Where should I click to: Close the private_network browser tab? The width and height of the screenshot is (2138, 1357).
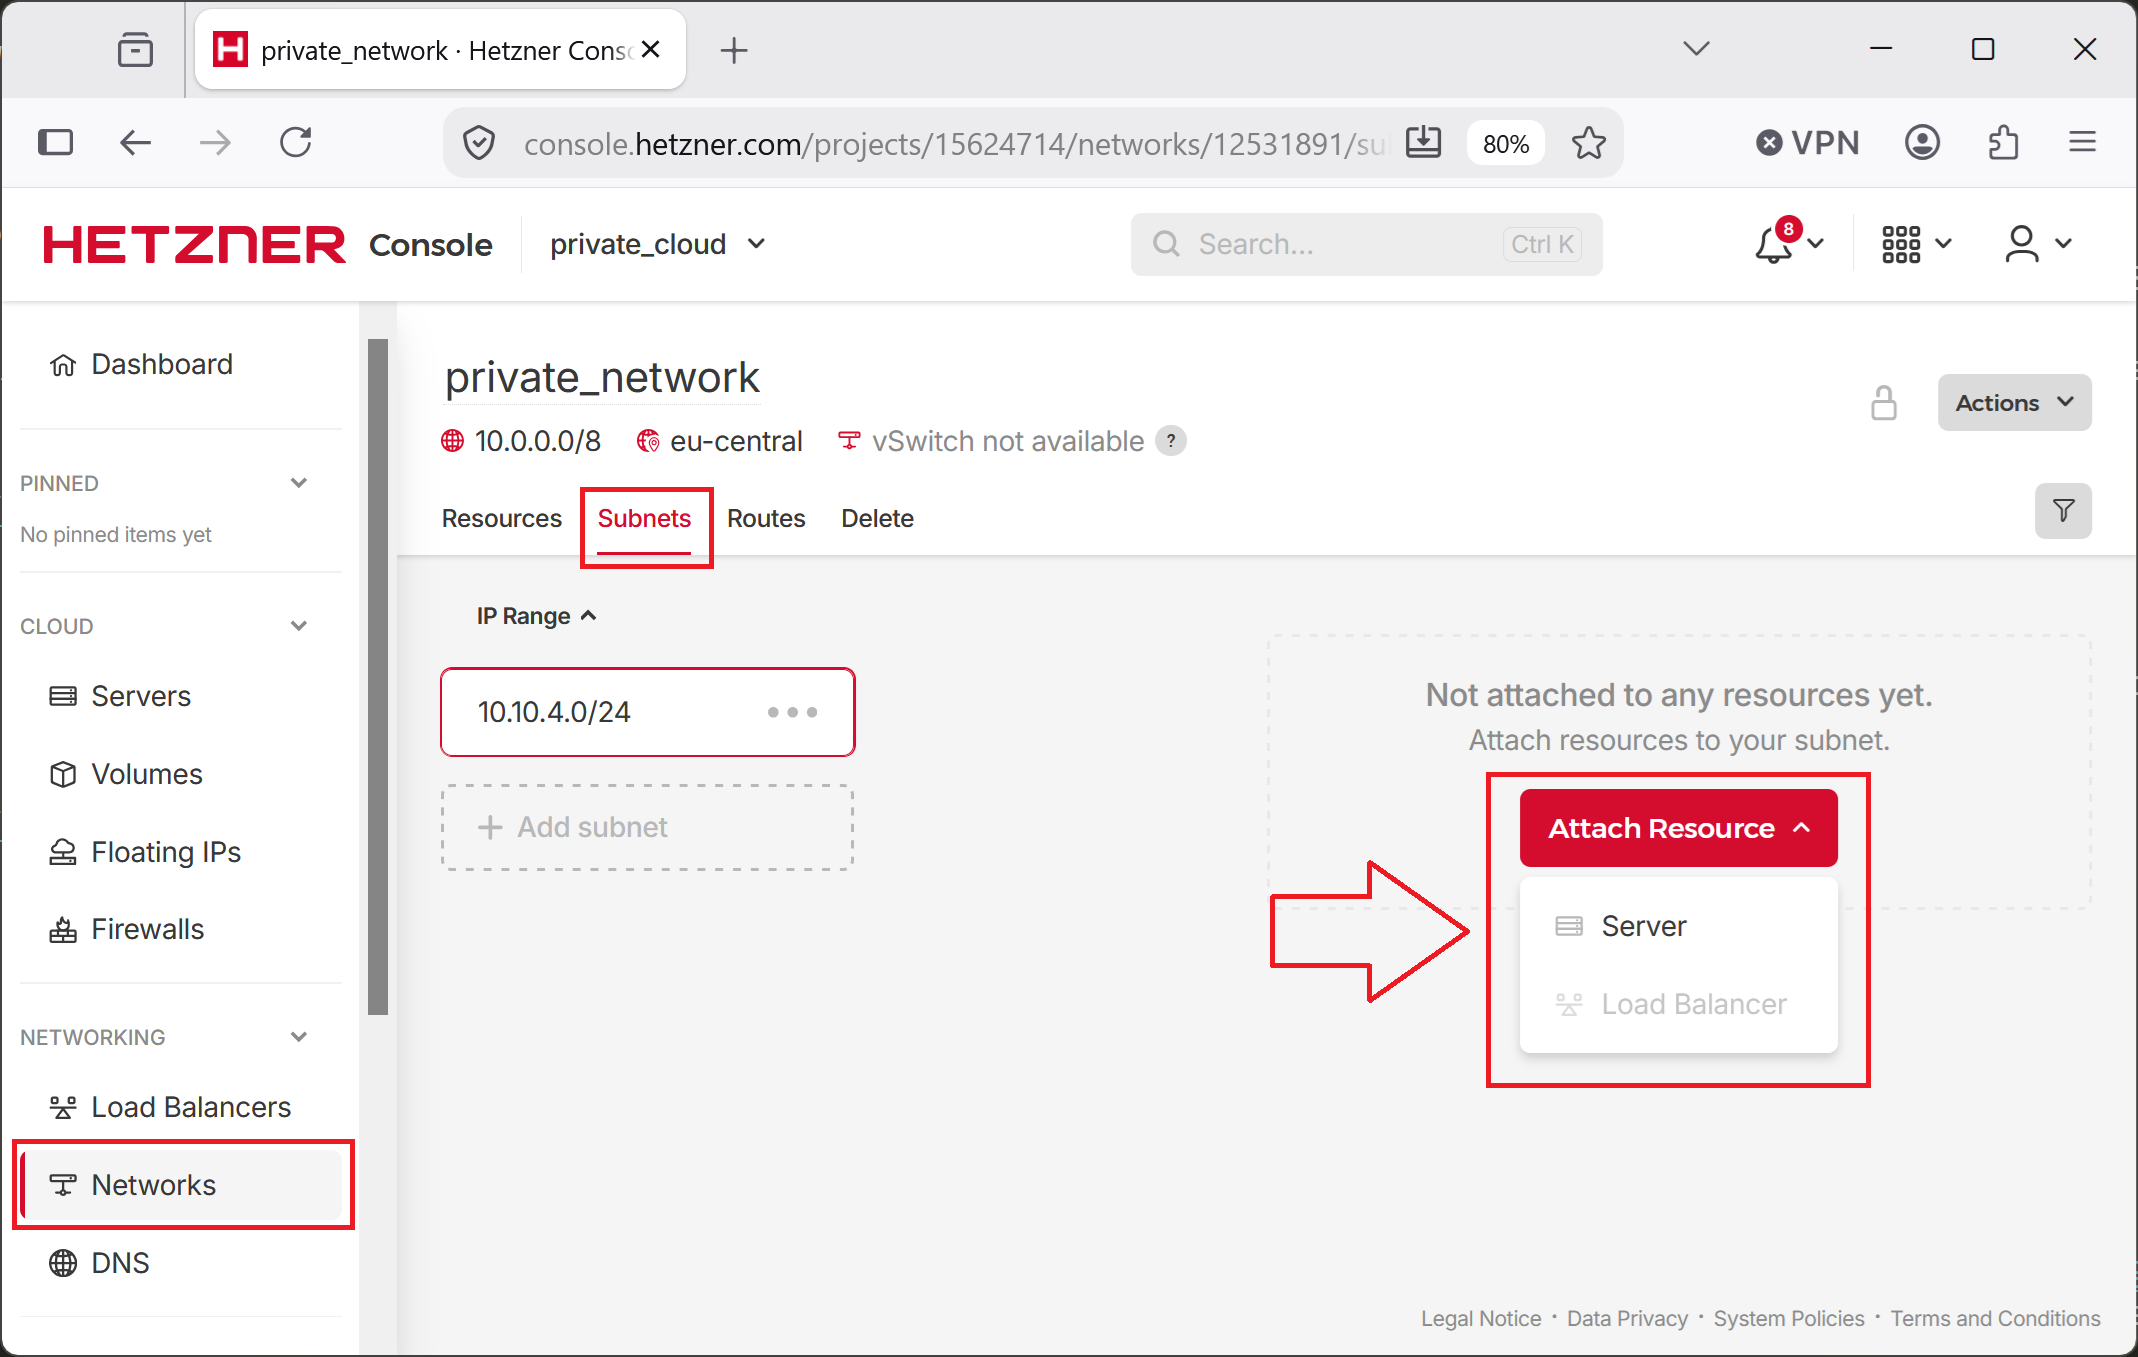tap(651, 49)
